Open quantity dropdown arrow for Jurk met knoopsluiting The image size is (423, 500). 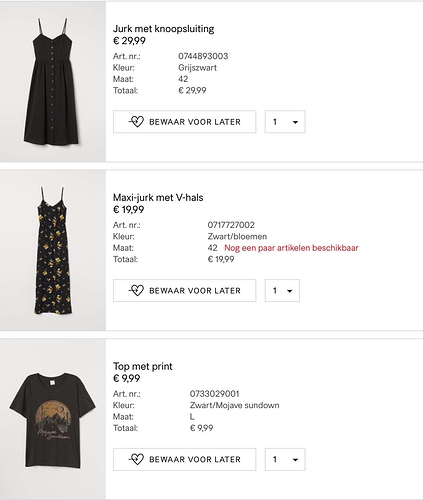point(295,122)
